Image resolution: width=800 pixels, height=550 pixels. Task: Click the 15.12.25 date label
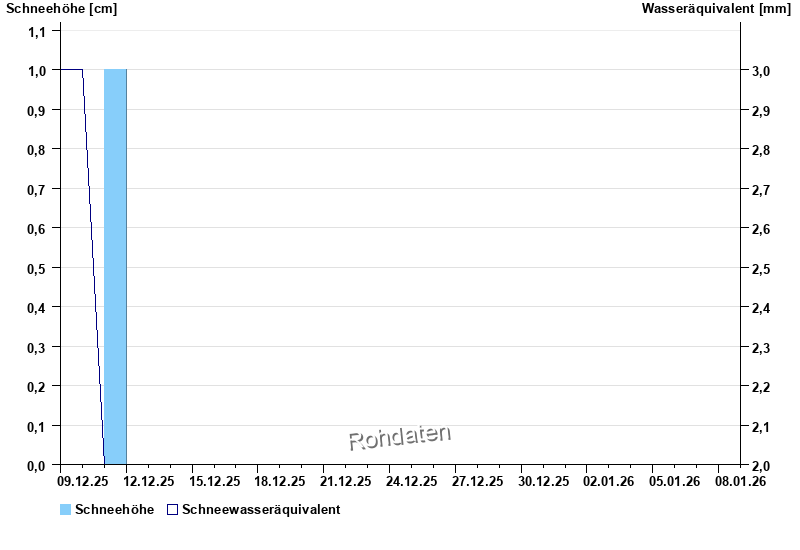click(x=215, y=481)
